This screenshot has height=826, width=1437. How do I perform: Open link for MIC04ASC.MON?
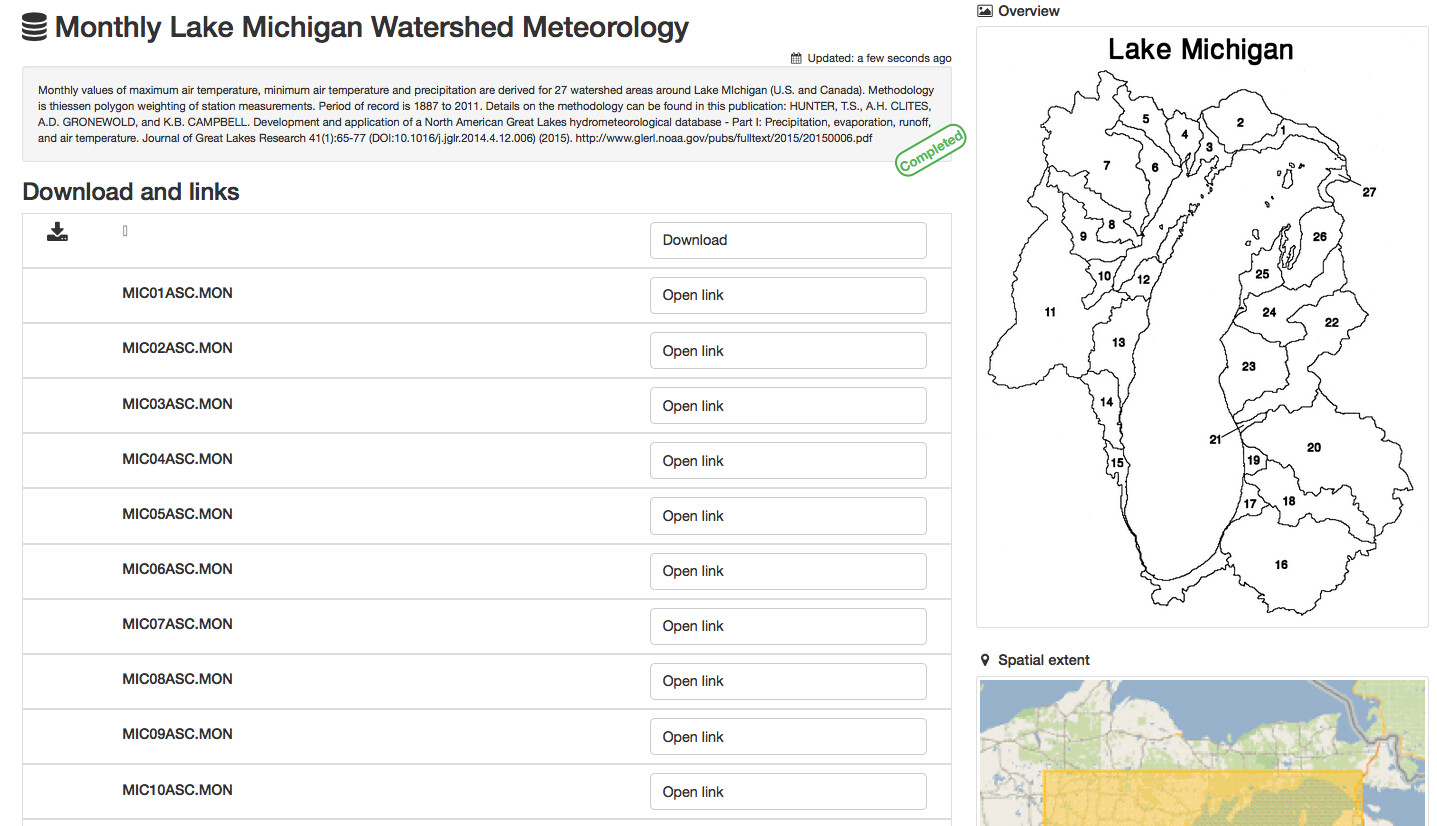pyautogui.click(x=788, y=461)
